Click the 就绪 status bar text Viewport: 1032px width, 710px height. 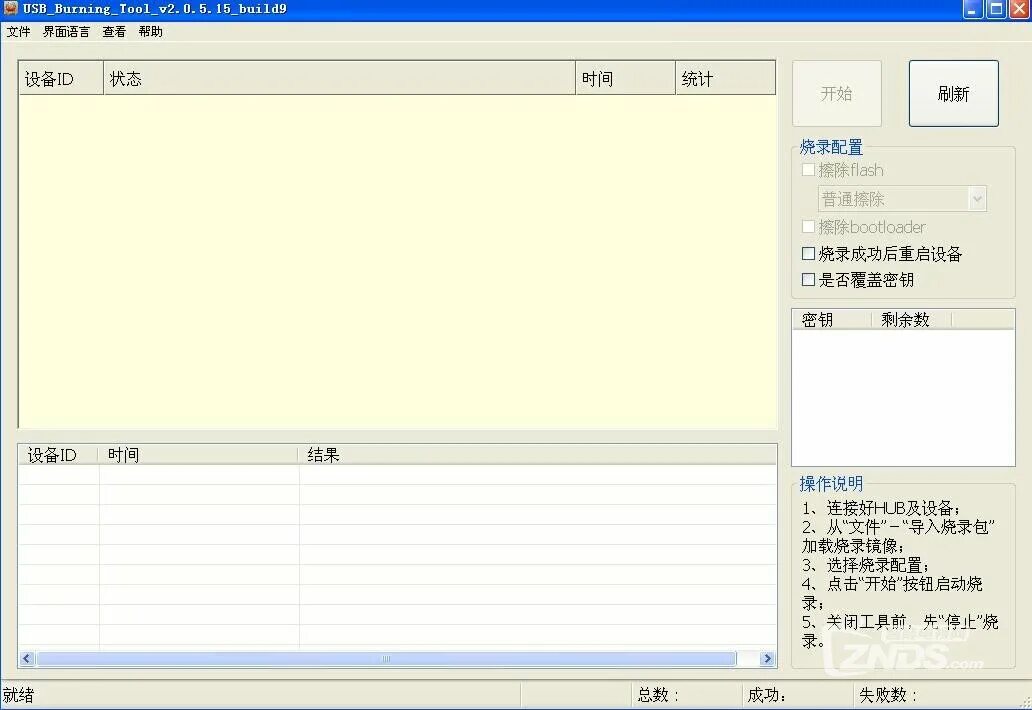18,695
